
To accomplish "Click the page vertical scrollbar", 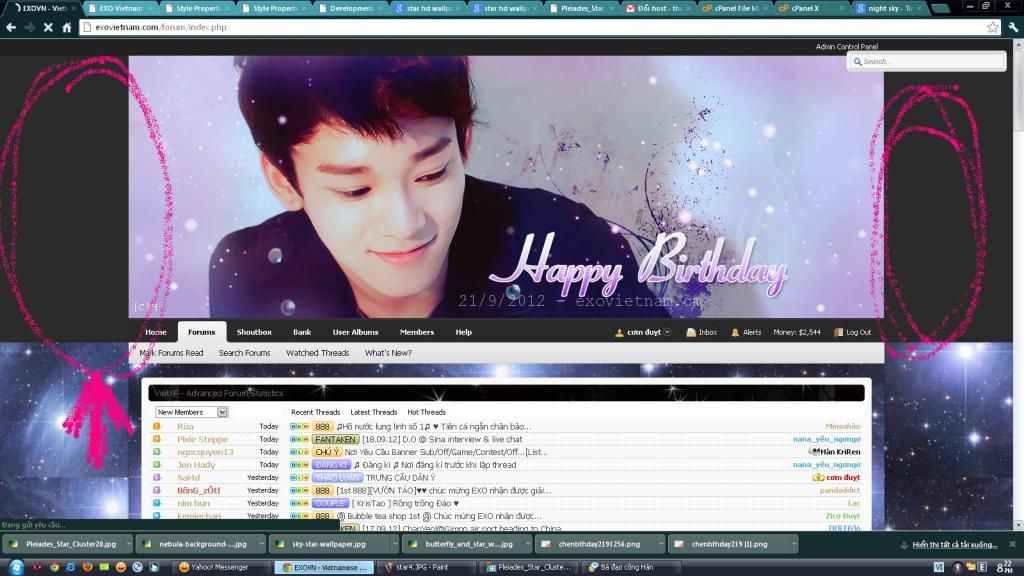I will click(1018, 284).
